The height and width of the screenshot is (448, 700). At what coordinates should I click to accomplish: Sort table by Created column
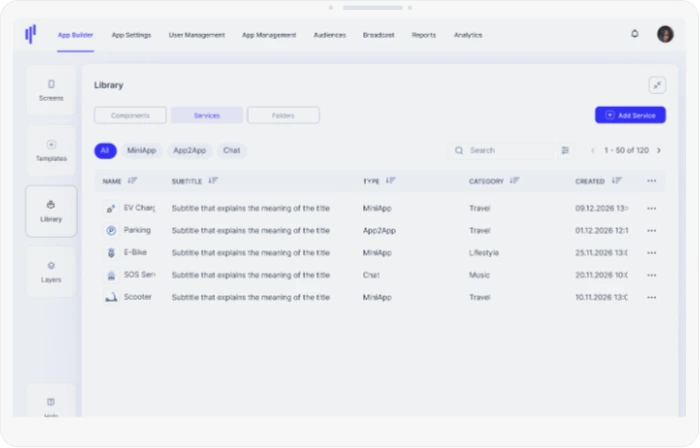[x=617, y=181]
